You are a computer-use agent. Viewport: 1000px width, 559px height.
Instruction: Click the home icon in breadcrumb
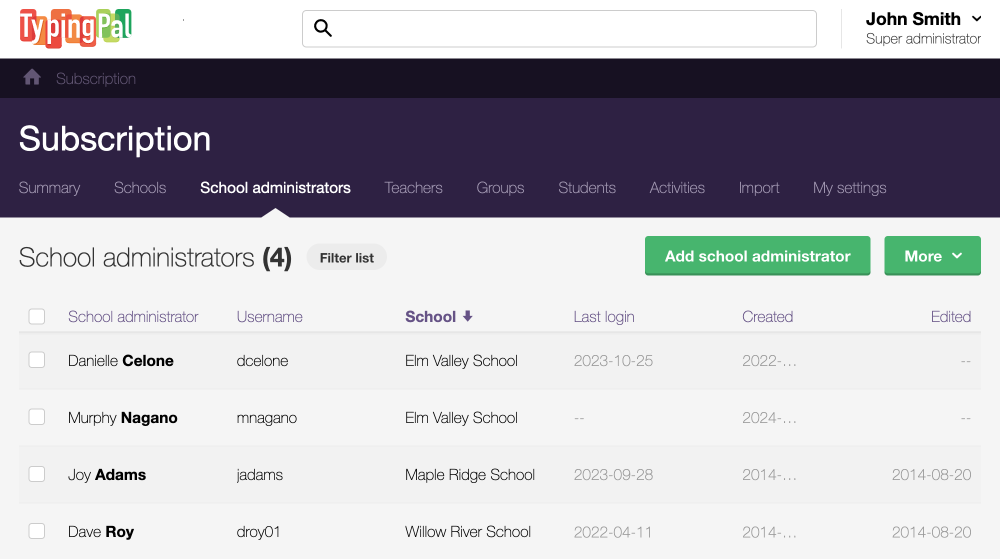click(x=32, y=78)
